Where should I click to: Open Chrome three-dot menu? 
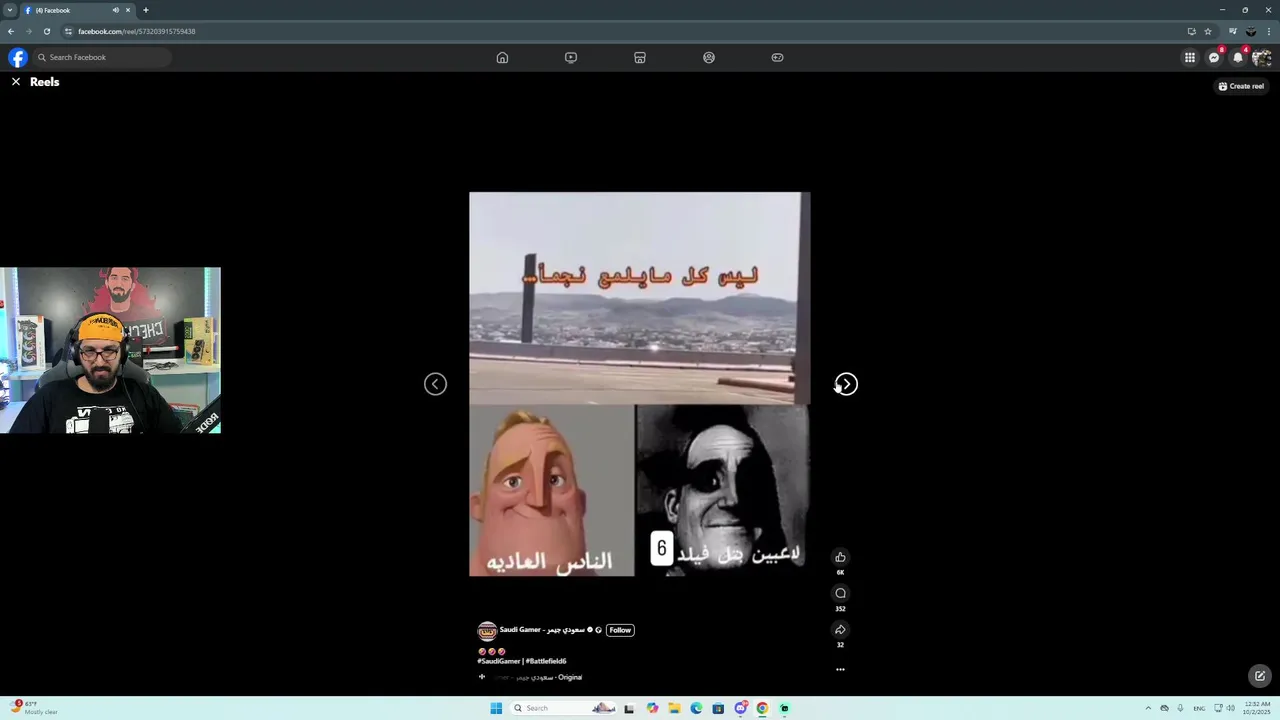[x=1269, y=31]
